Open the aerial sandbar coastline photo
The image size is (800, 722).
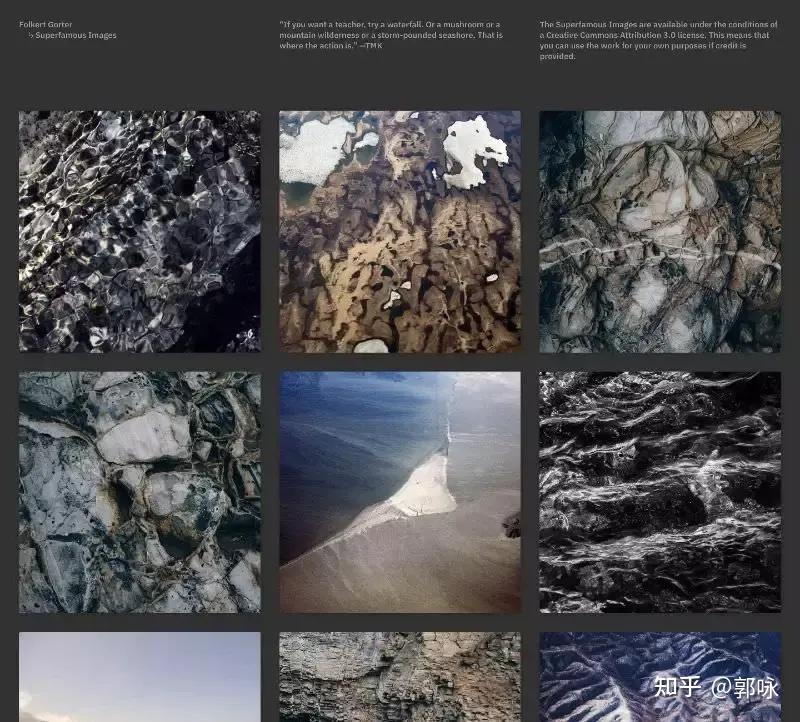[x=400, y=492]
